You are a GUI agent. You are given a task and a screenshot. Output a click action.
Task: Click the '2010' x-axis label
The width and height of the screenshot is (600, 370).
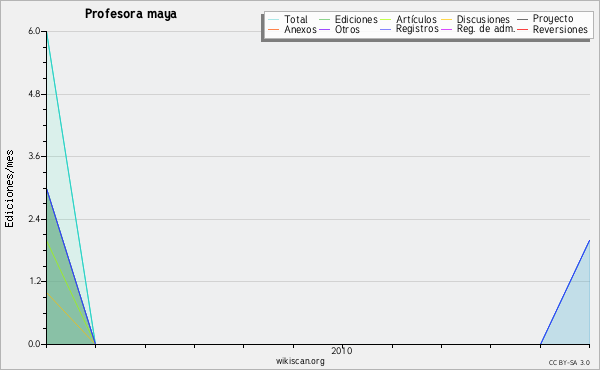point(342,351)
